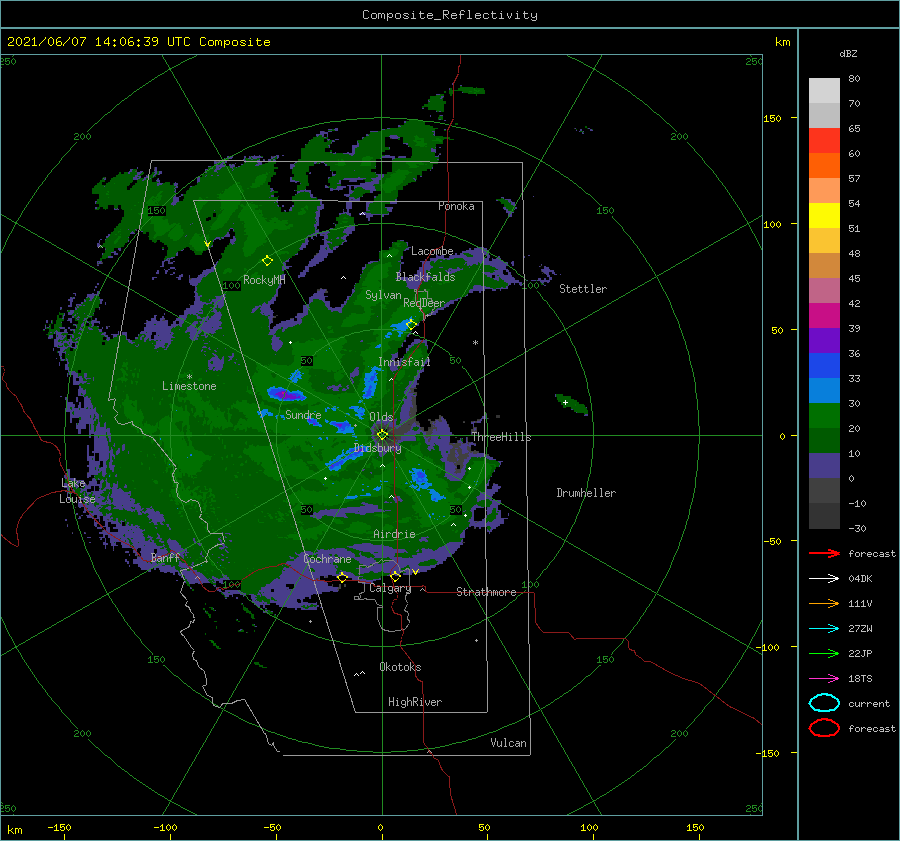Viewport: 900px width, 841px height.
Task: Select the orange 111V arrow symbol
Action: (824, 603)
